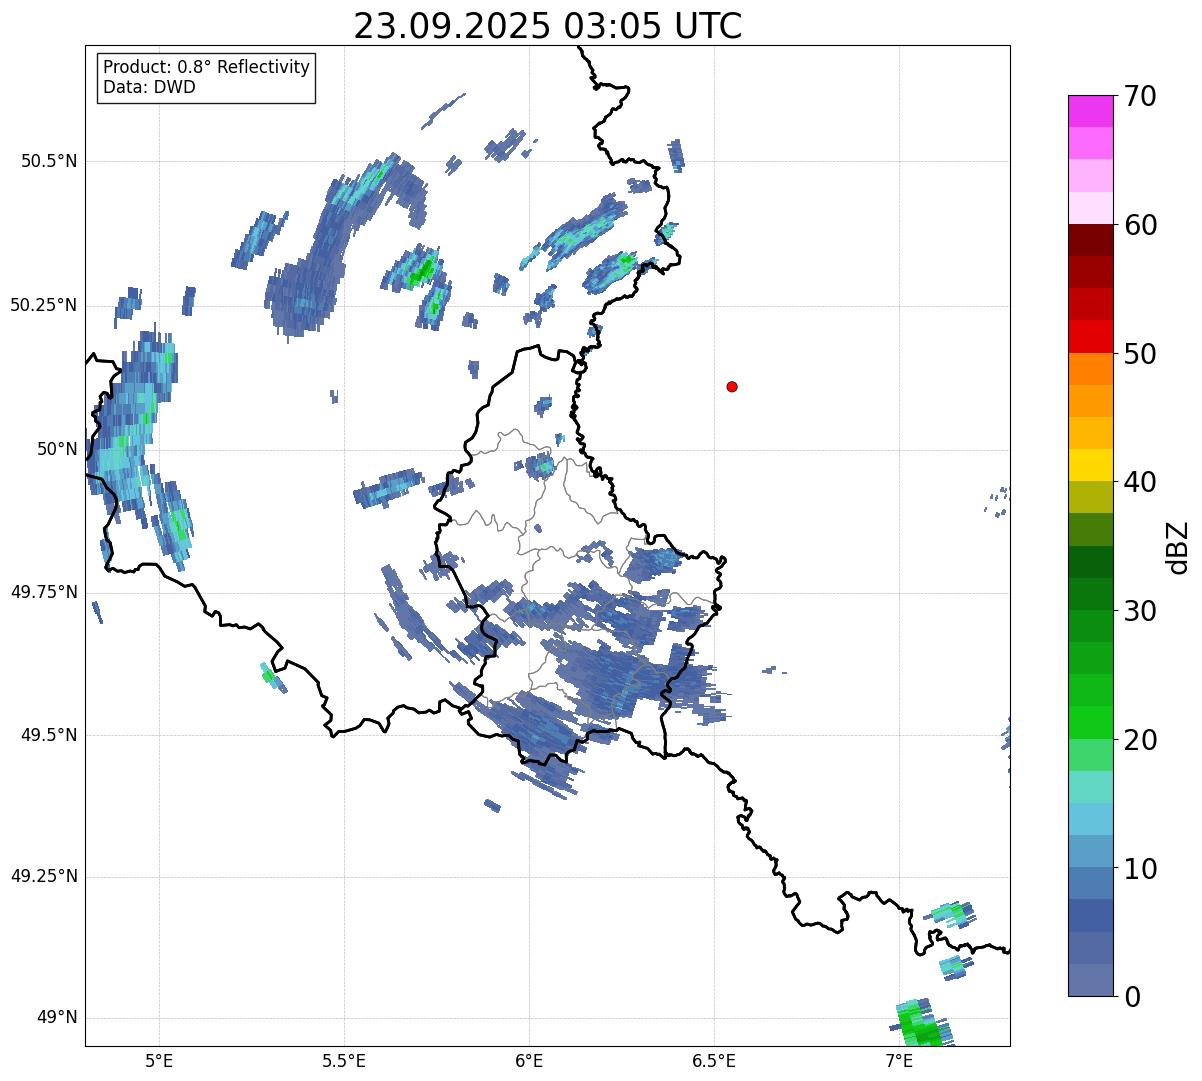
Task: Click the 7°E longitude label
Action: point(899,1061)
